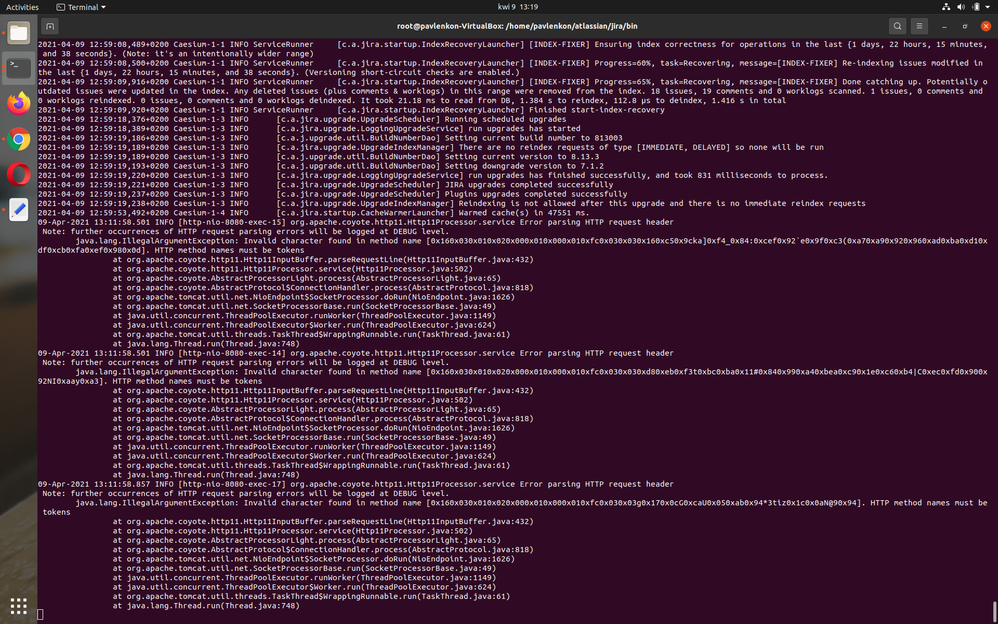Open the Show Applications grid

click(17, 606)
